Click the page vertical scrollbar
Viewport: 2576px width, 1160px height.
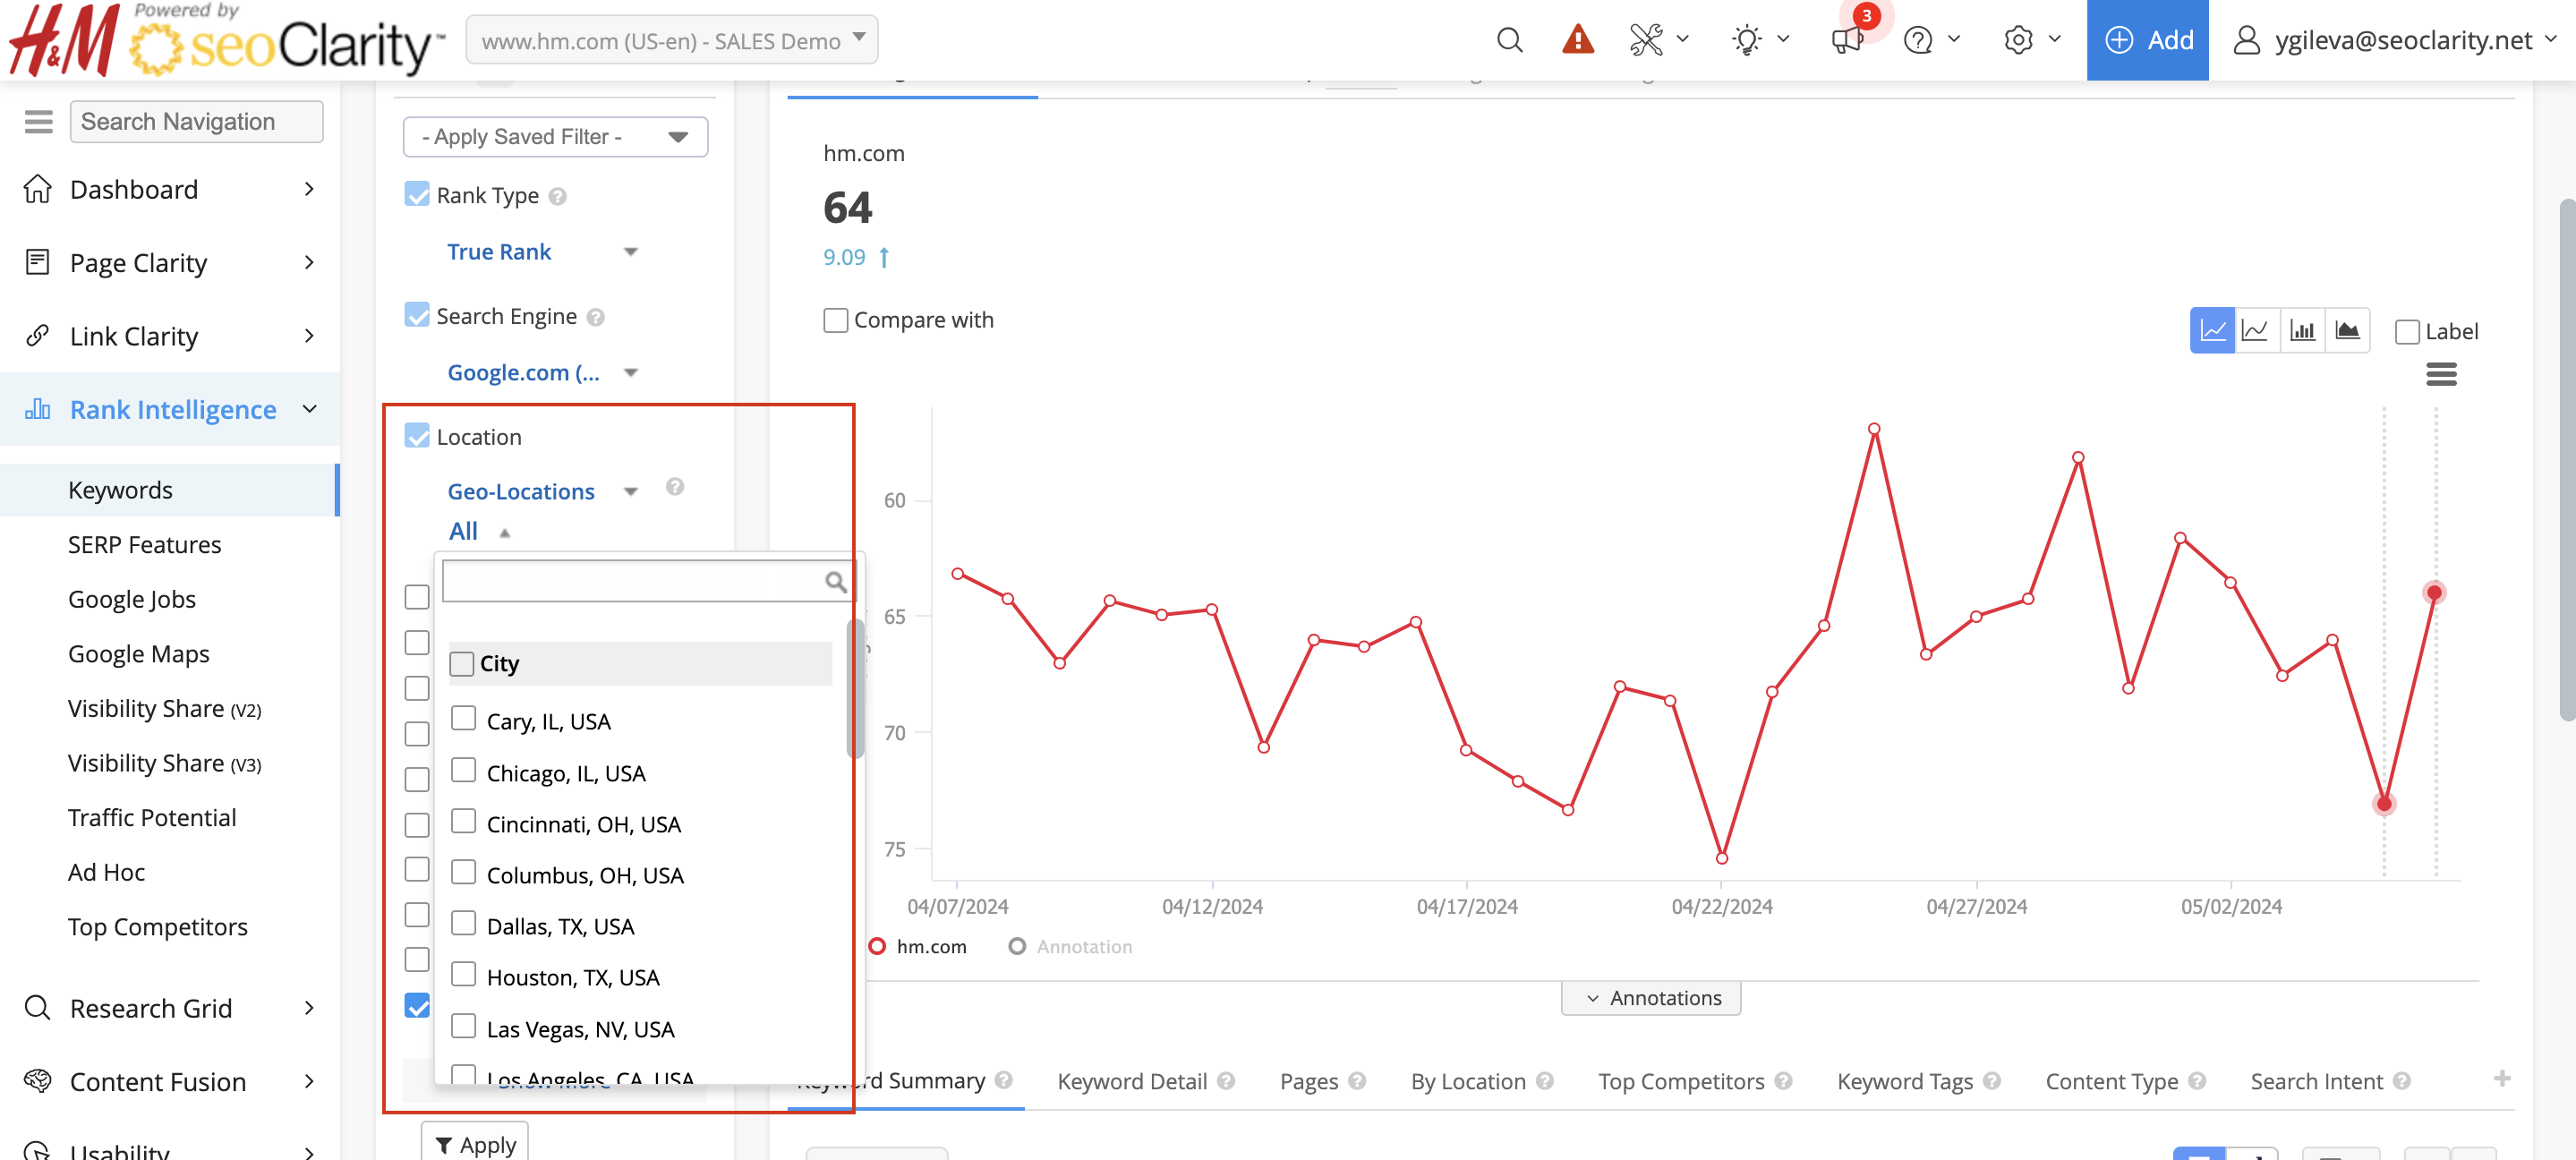[x=2567, y=460]
